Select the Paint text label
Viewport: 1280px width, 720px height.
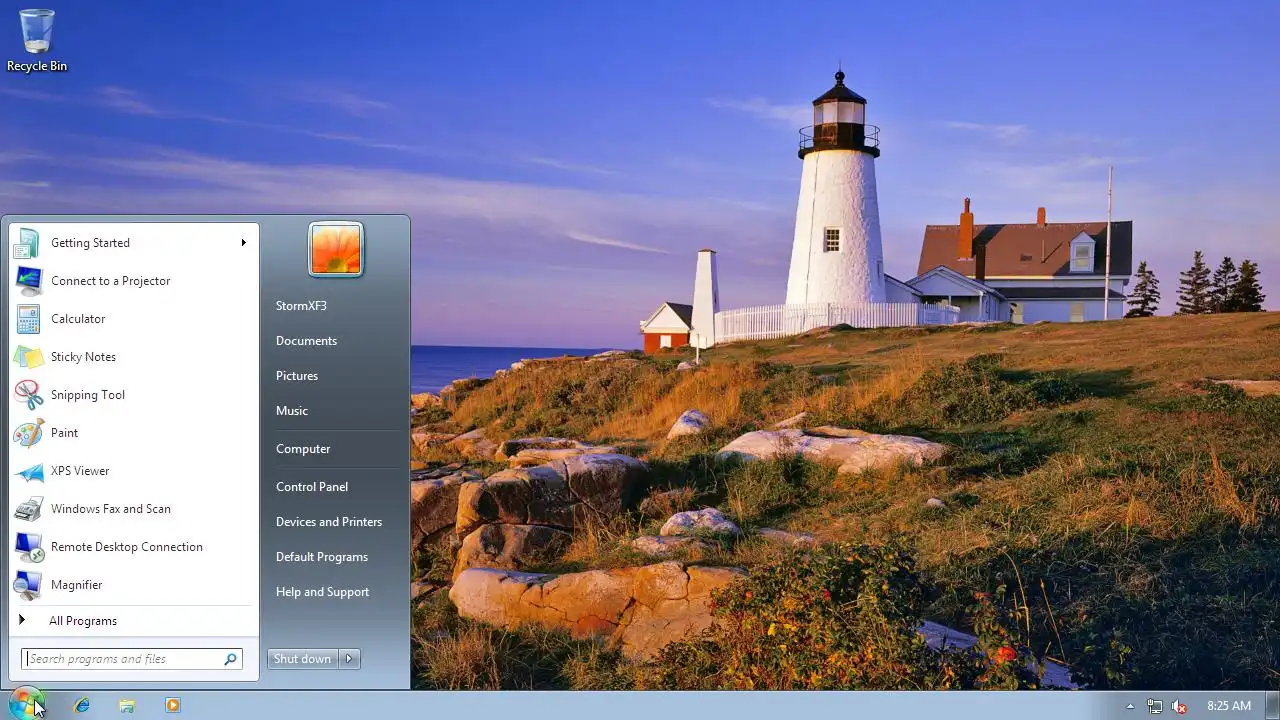[64, 433]
